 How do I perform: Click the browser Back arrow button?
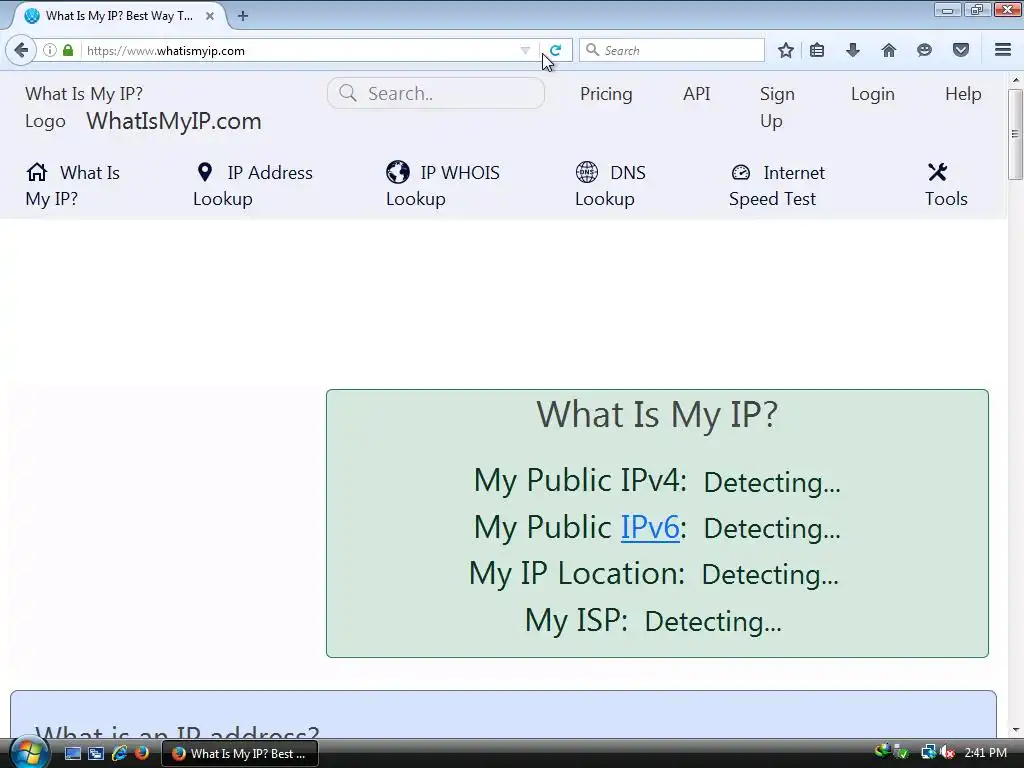[x=21, y=50]
